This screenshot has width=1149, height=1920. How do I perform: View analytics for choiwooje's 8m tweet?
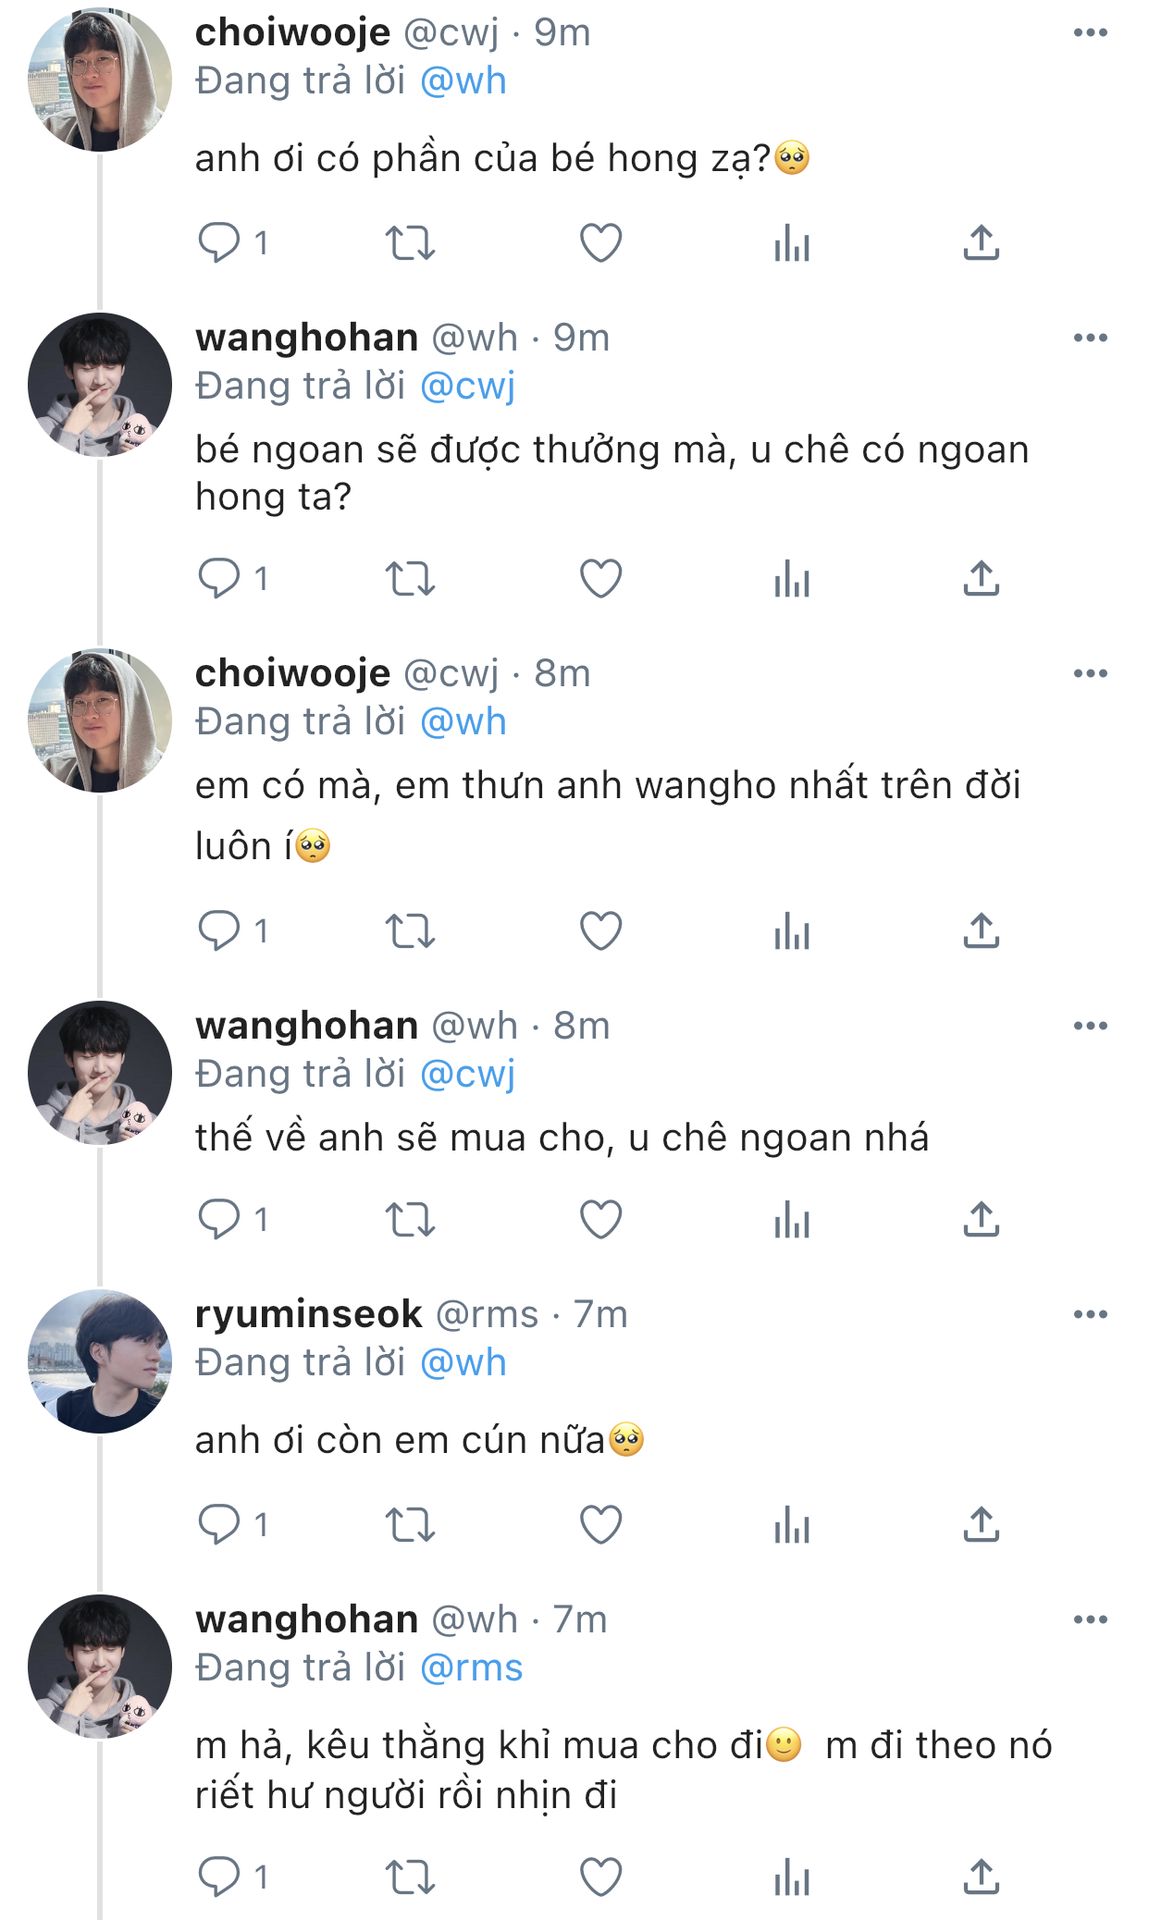791,931
